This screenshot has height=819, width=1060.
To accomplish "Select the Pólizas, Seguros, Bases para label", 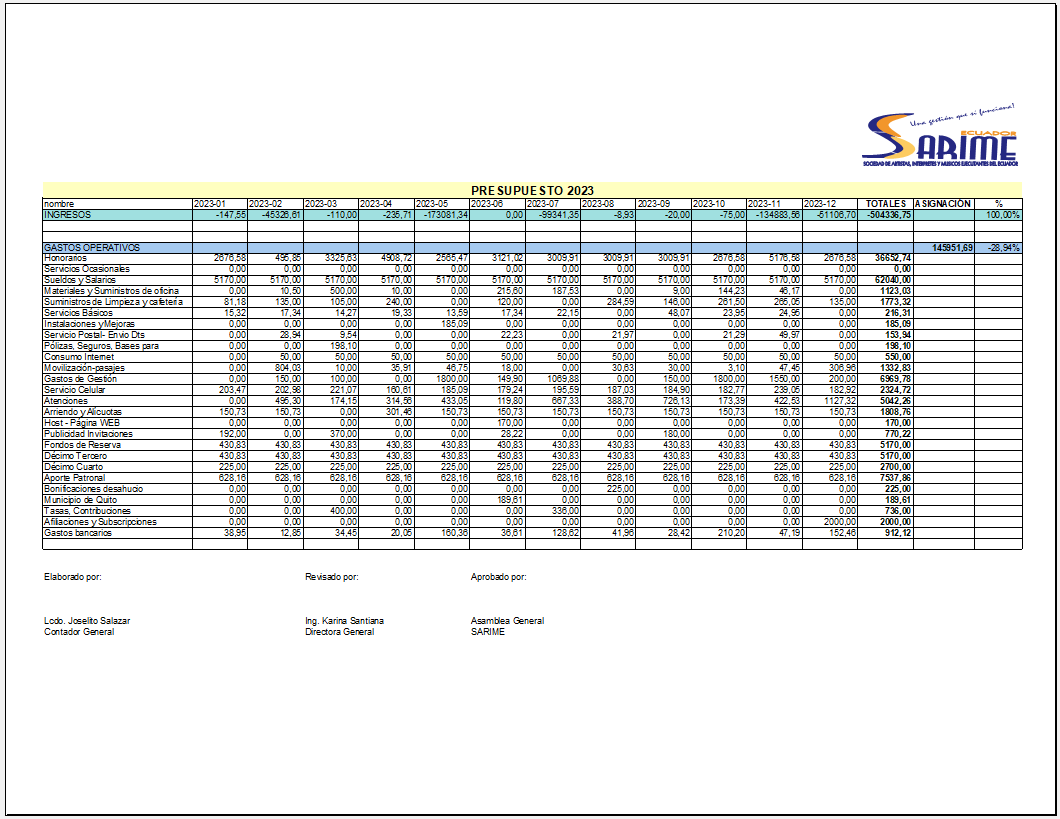I will pyautogui.click(x=101, y=346).
